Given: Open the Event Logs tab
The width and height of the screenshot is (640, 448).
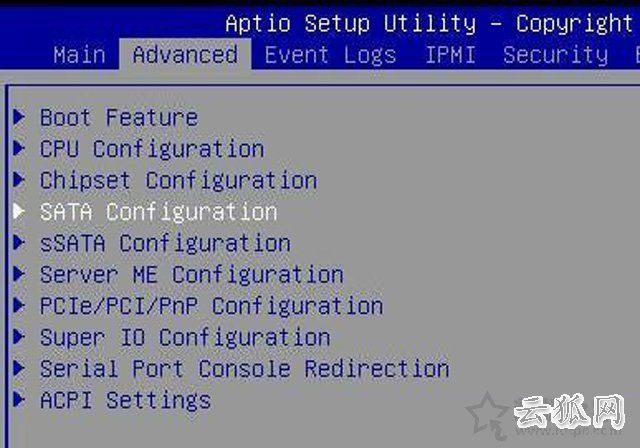Looking at the screenshot, I should coord(330,54).
